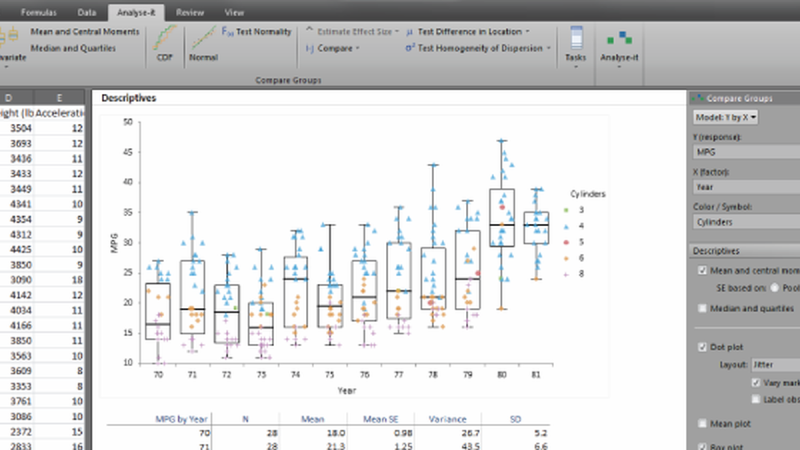
Task: Click the Mean SE column header
Action: (381, 419)
